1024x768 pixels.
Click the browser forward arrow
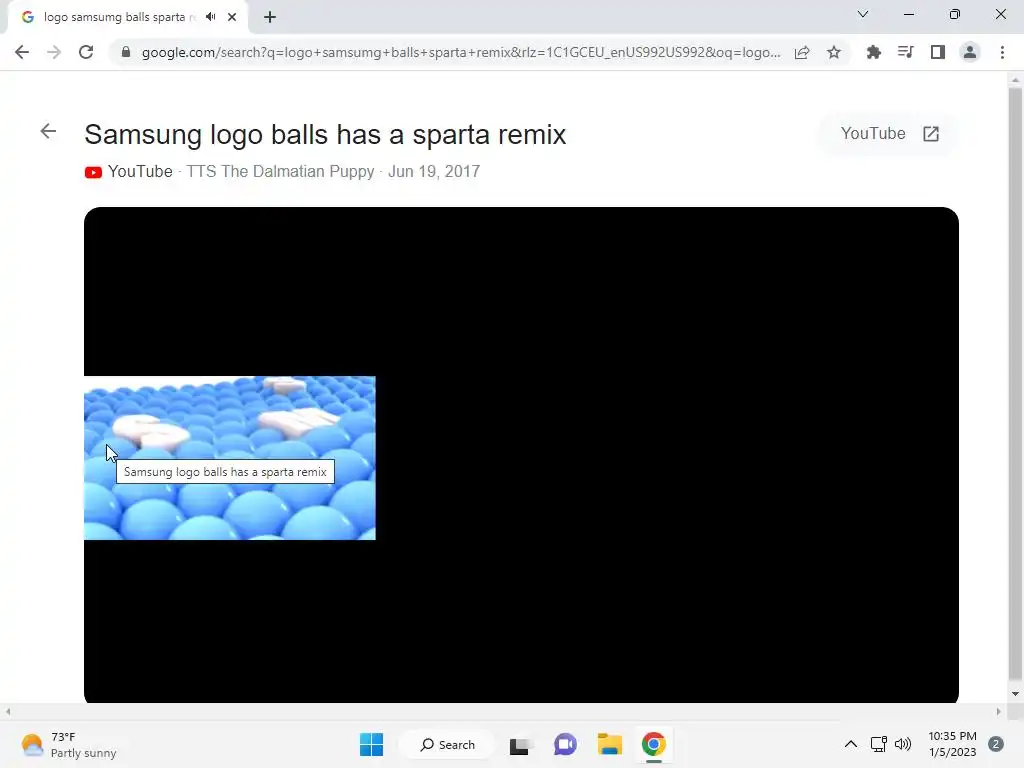pyautogui.click(x=54, y=52)
